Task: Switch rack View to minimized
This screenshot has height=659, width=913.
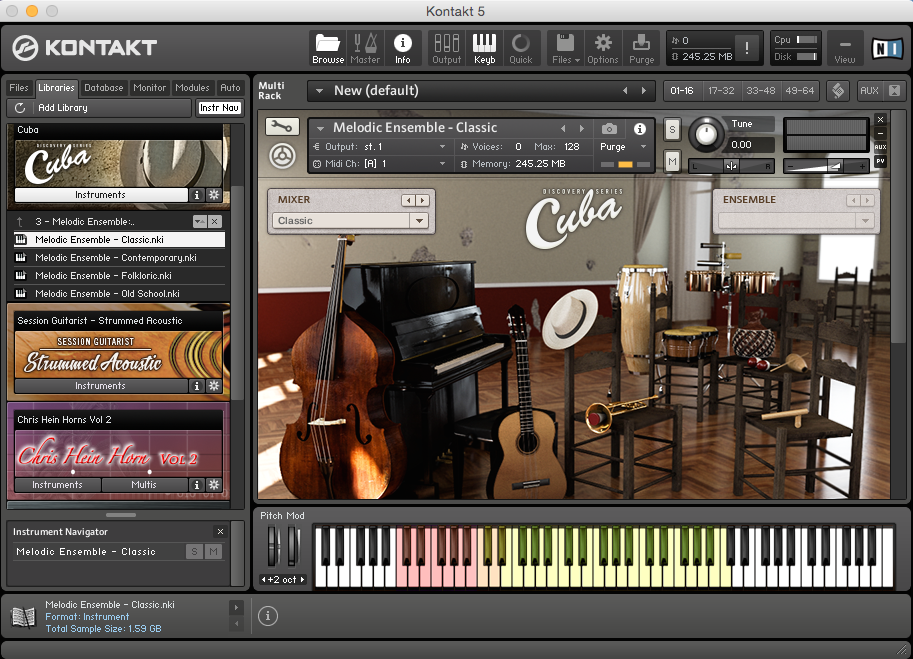Action: (x=844, y=48)
